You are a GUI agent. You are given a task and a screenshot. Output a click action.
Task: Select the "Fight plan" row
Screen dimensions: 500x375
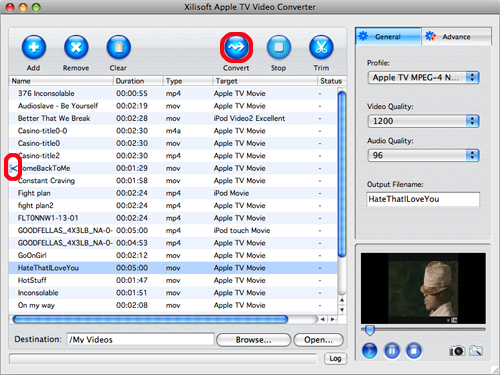[x=173, y=193]
